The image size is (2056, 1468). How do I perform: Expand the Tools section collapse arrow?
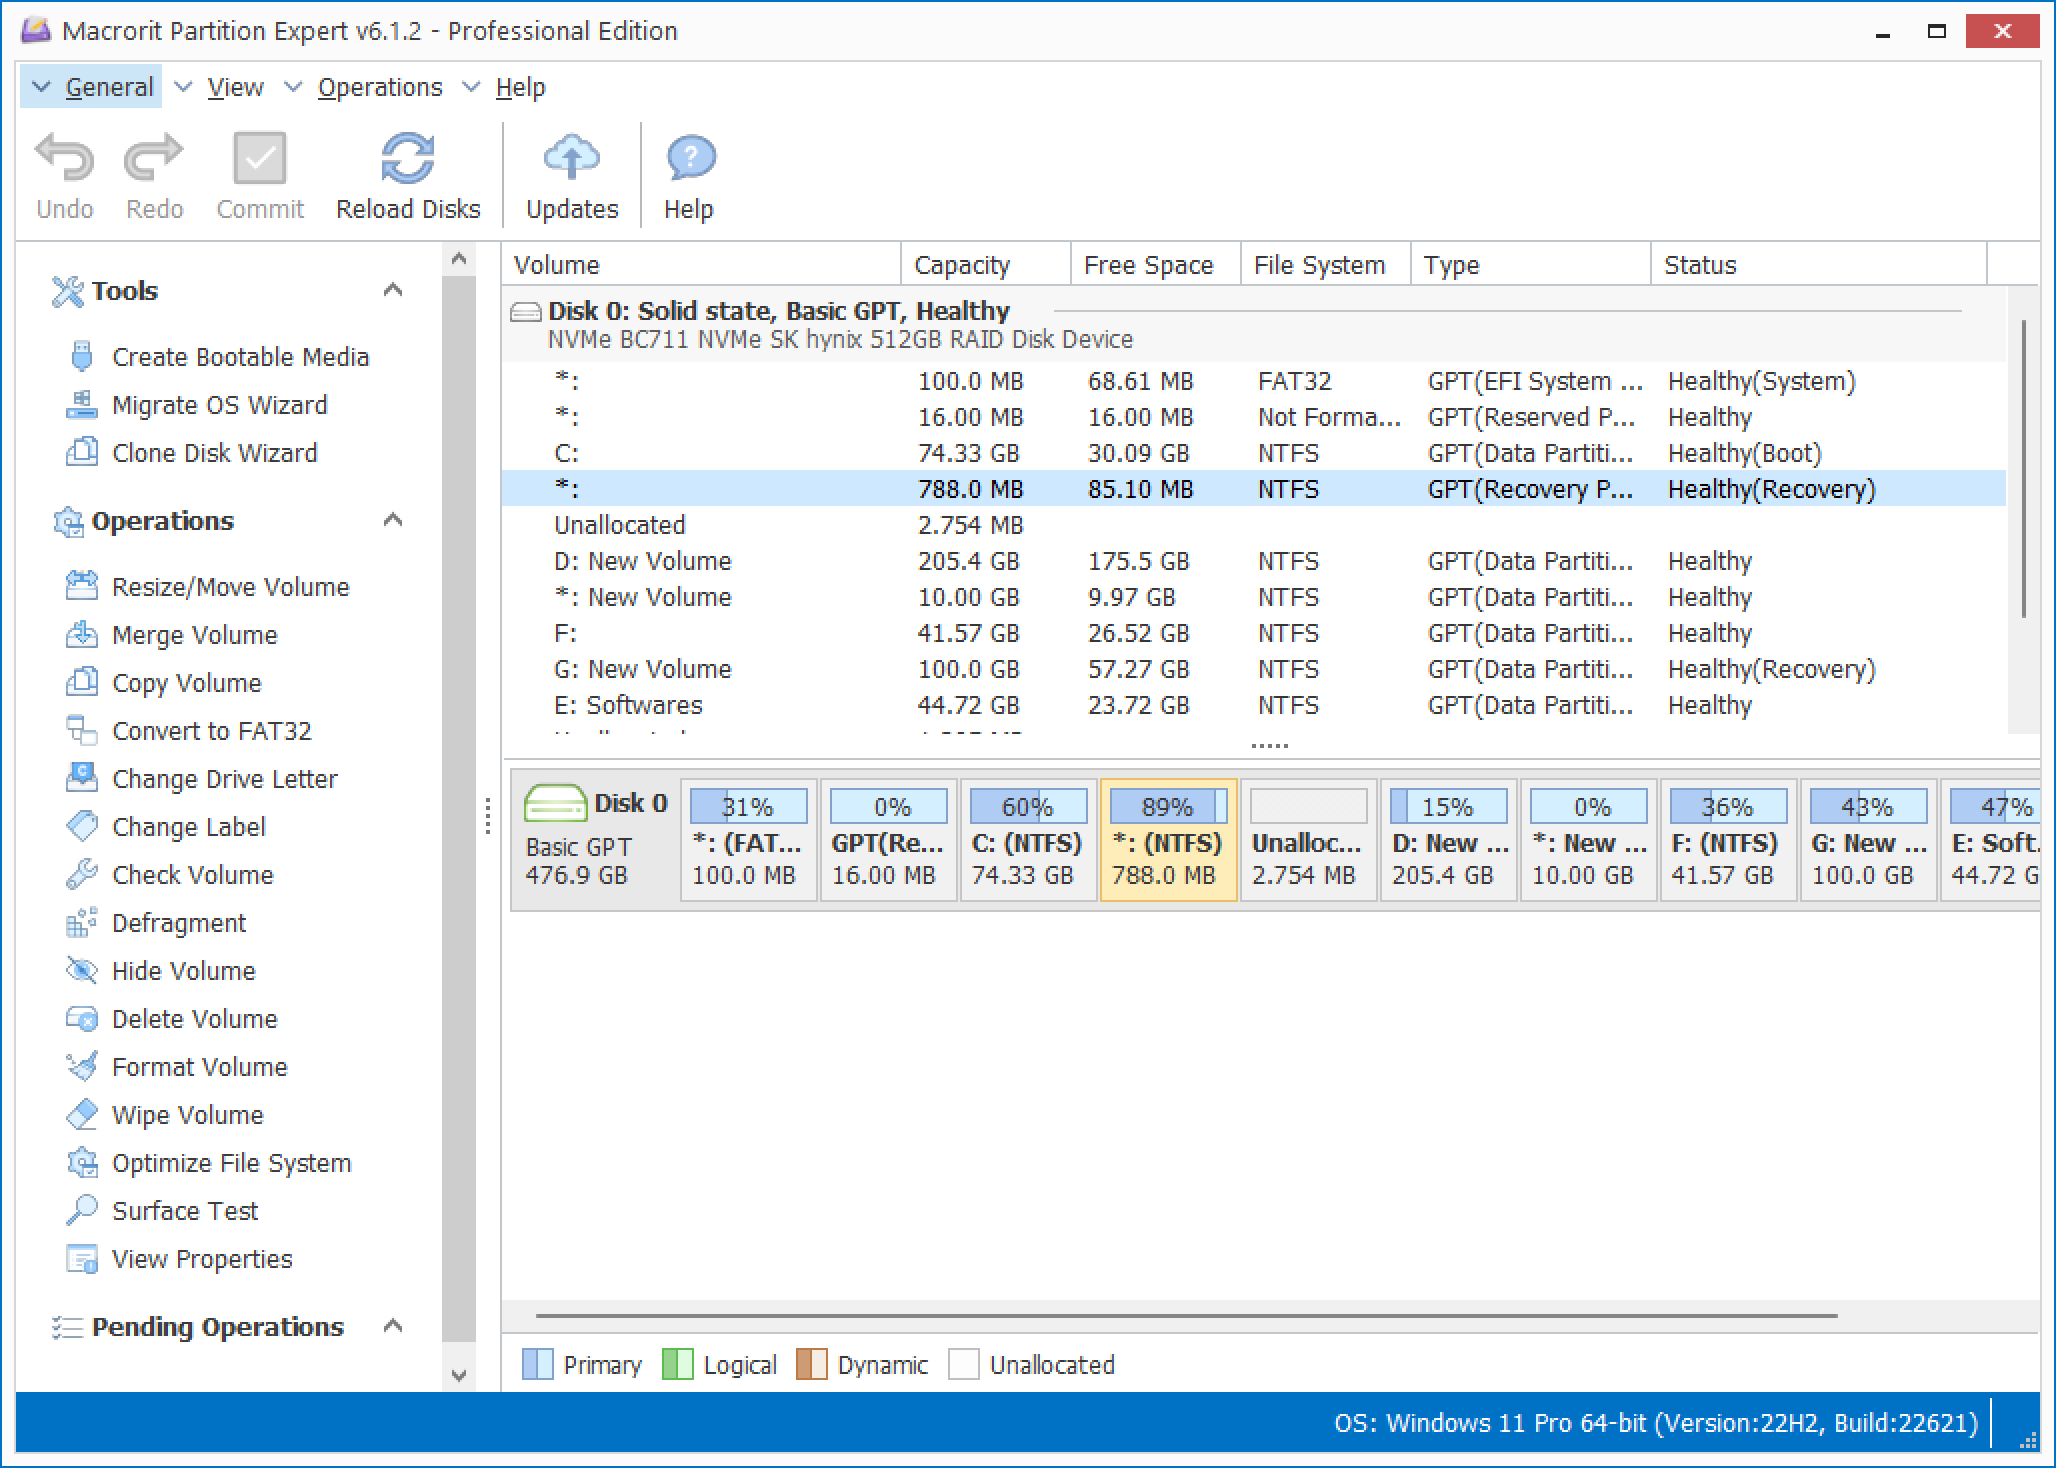tap(392, 289)
